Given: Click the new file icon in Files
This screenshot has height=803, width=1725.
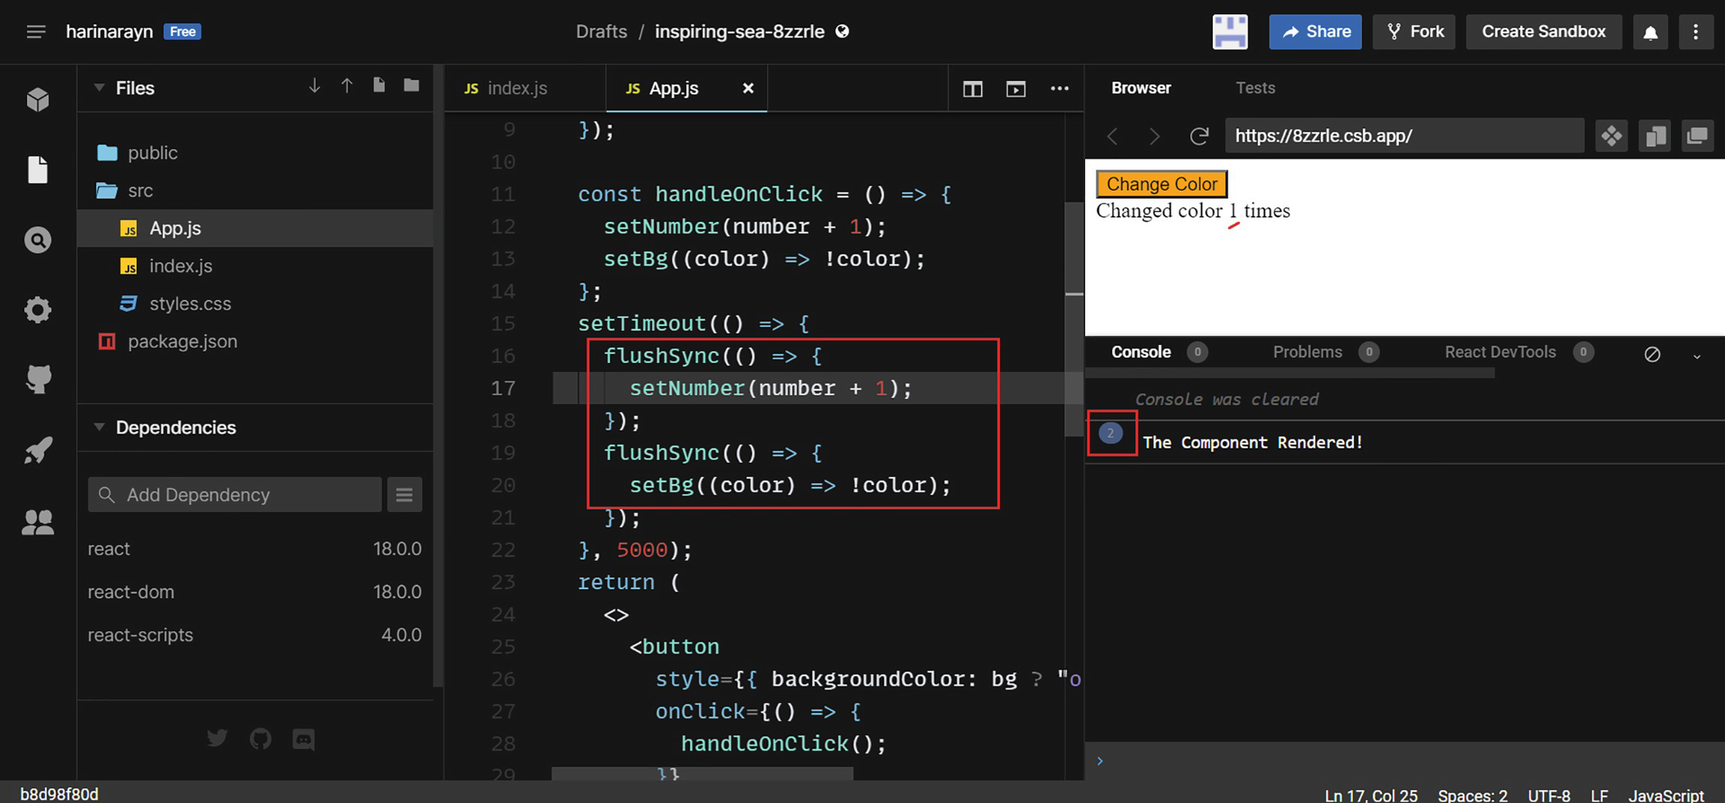Looking at the screenshot, I should (379, 86).
